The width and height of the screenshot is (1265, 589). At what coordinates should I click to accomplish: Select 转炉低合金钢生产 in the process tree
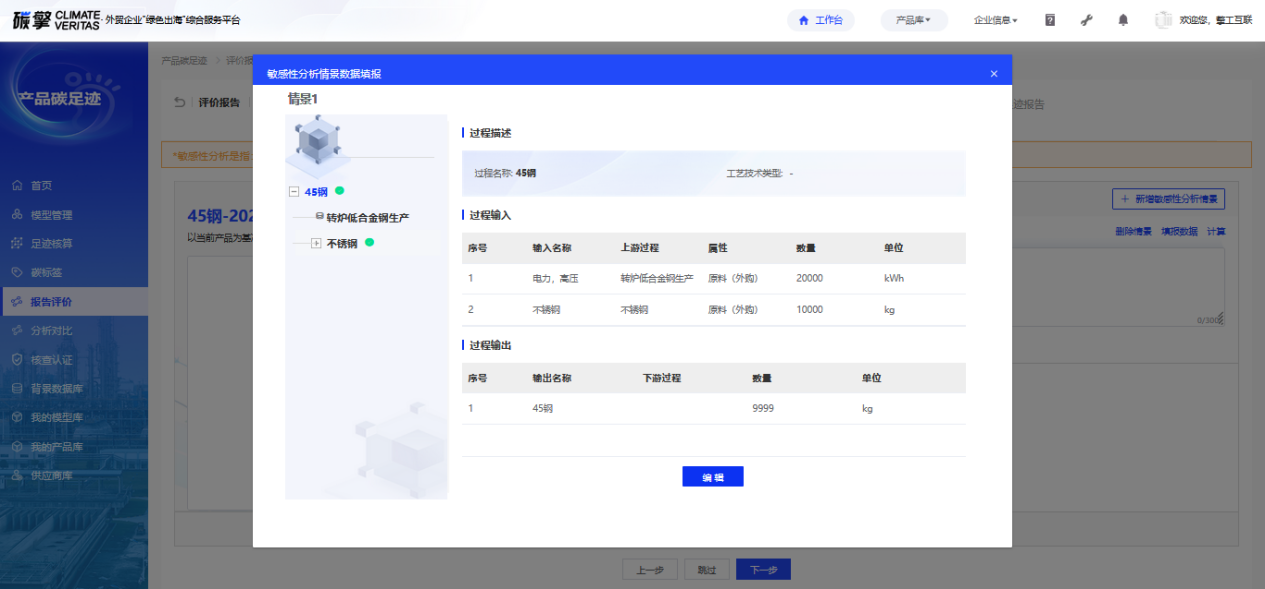(367, 217)
